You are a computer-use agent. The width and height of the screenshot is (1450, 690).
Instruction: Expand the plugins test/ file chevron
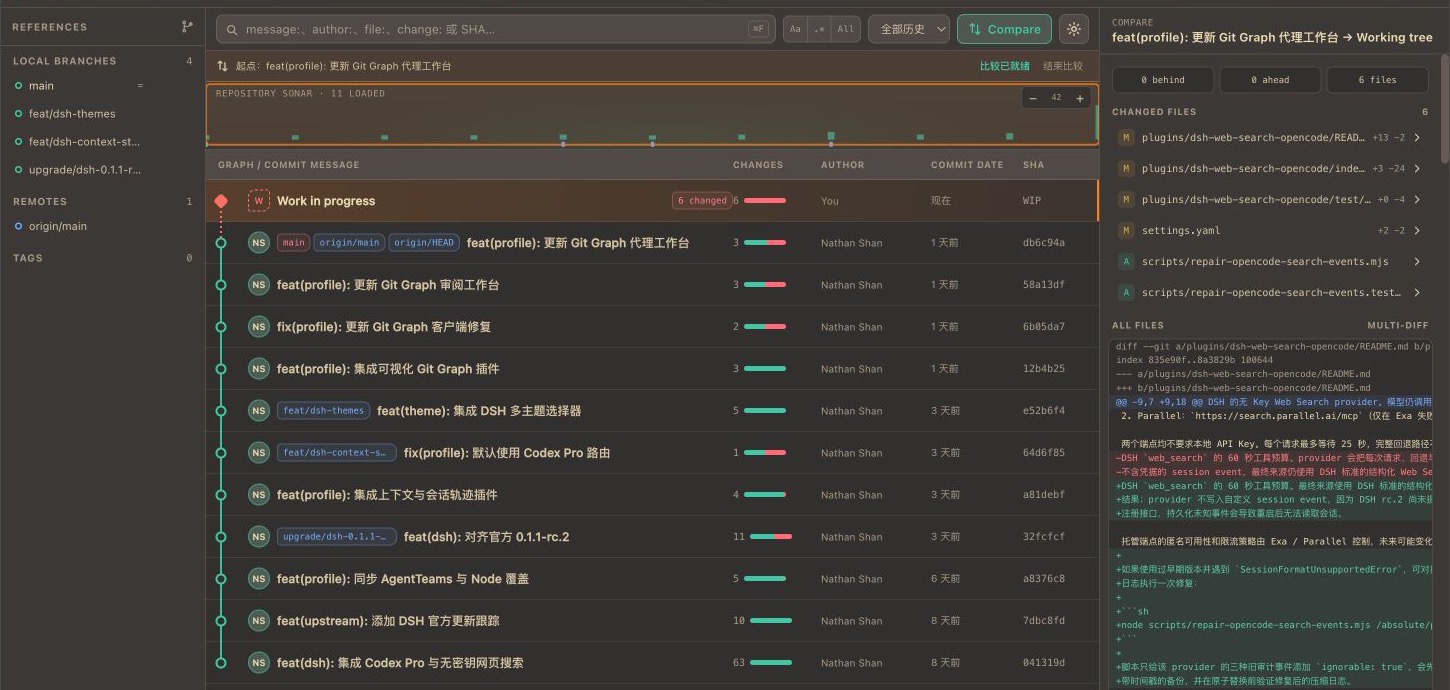click(x=1417, y=200)
